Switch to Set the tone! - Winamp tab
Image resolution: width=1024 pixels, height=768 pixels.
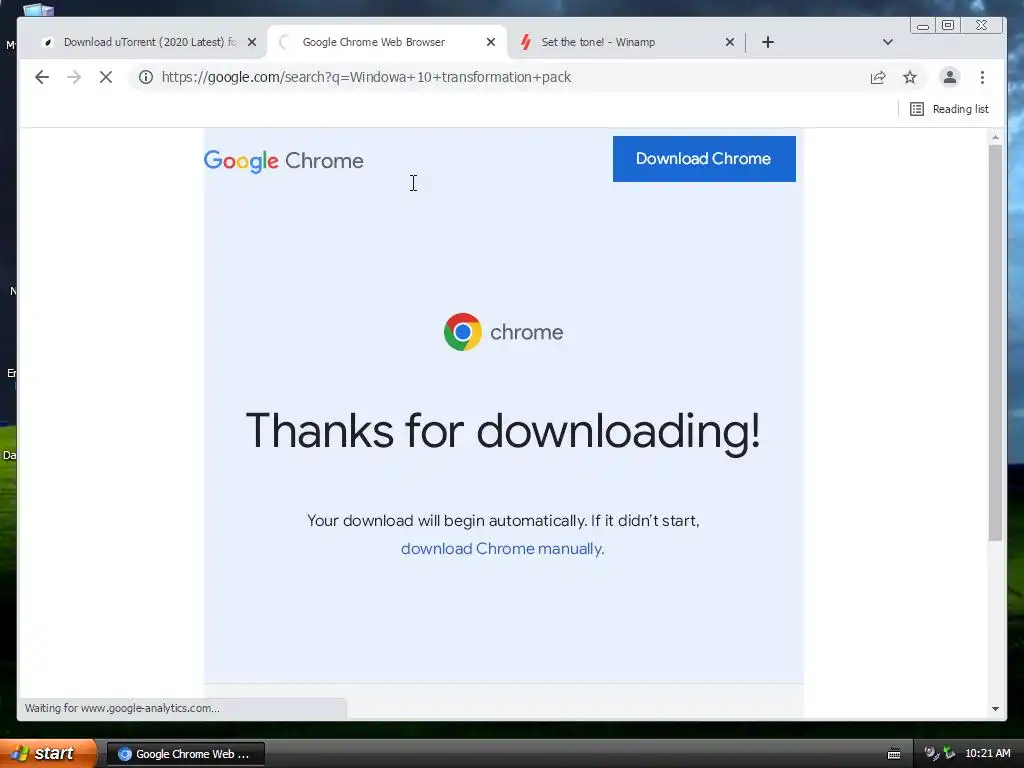[627, 42]
